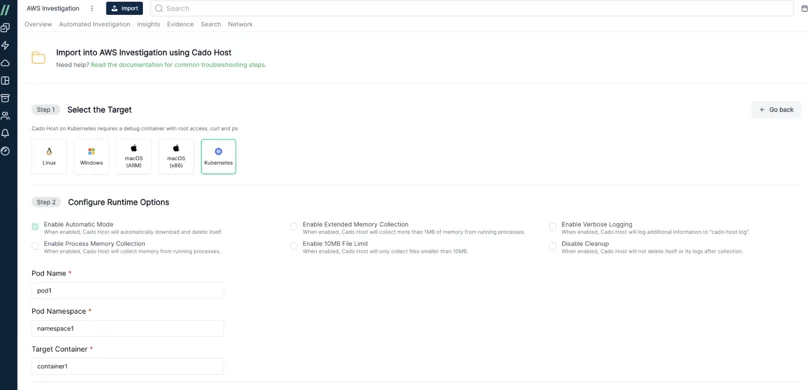This screenshot has height=390, width=810.
Task: Select the Linux target tile
Action: coord(49,157)
